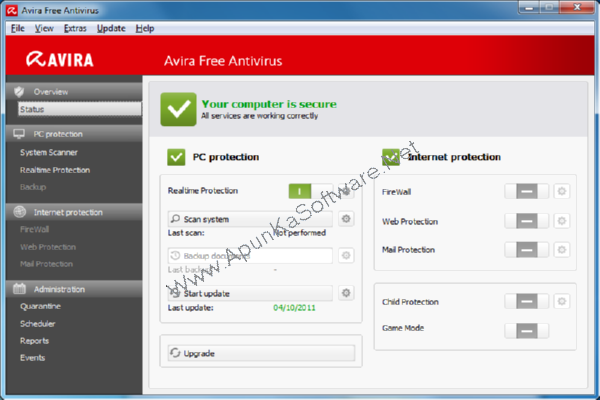600x400 pixels.
Task: Toggle the Child Protection switch
Action: (x=527, y=301)
